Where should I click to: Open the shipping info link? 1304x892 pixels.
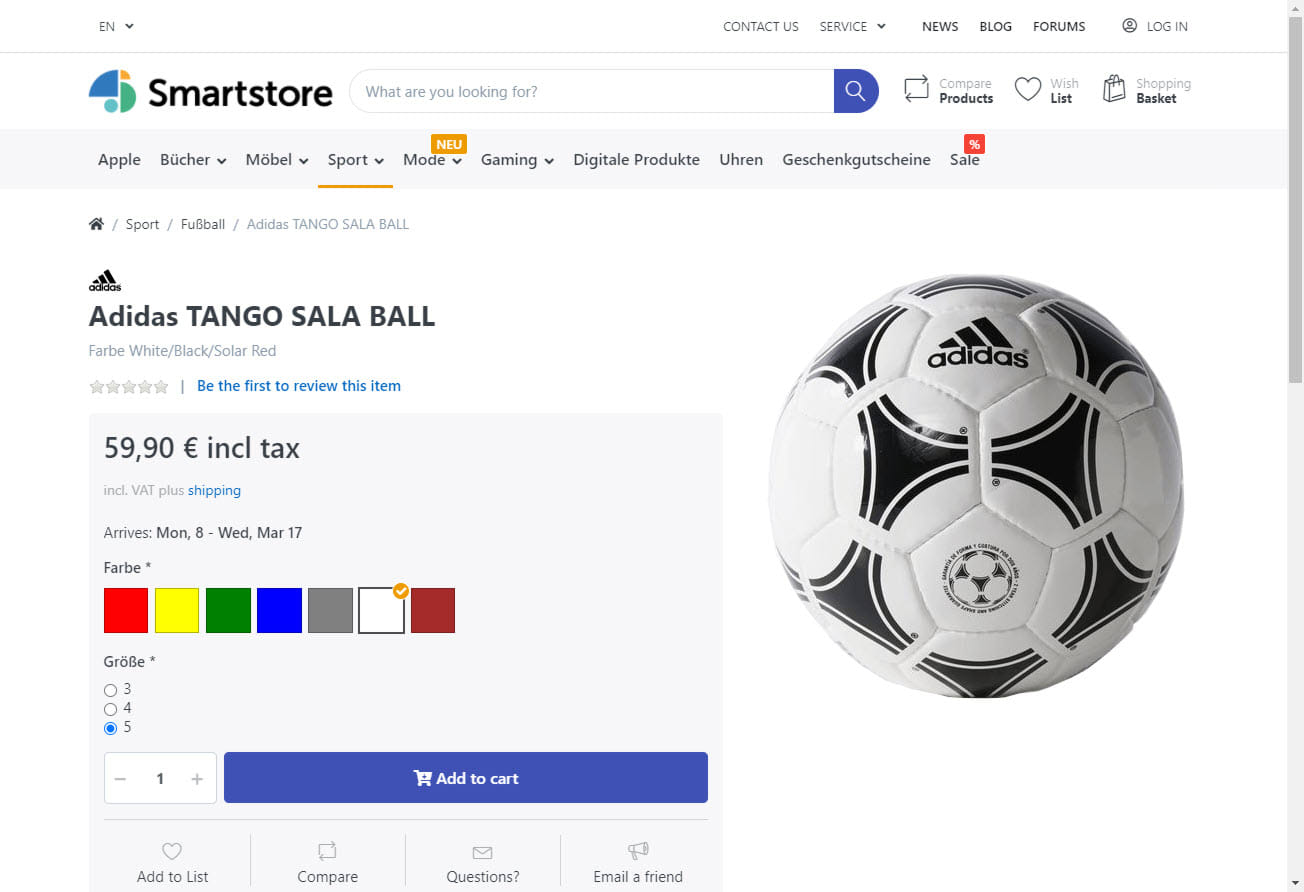click(214, 491)
